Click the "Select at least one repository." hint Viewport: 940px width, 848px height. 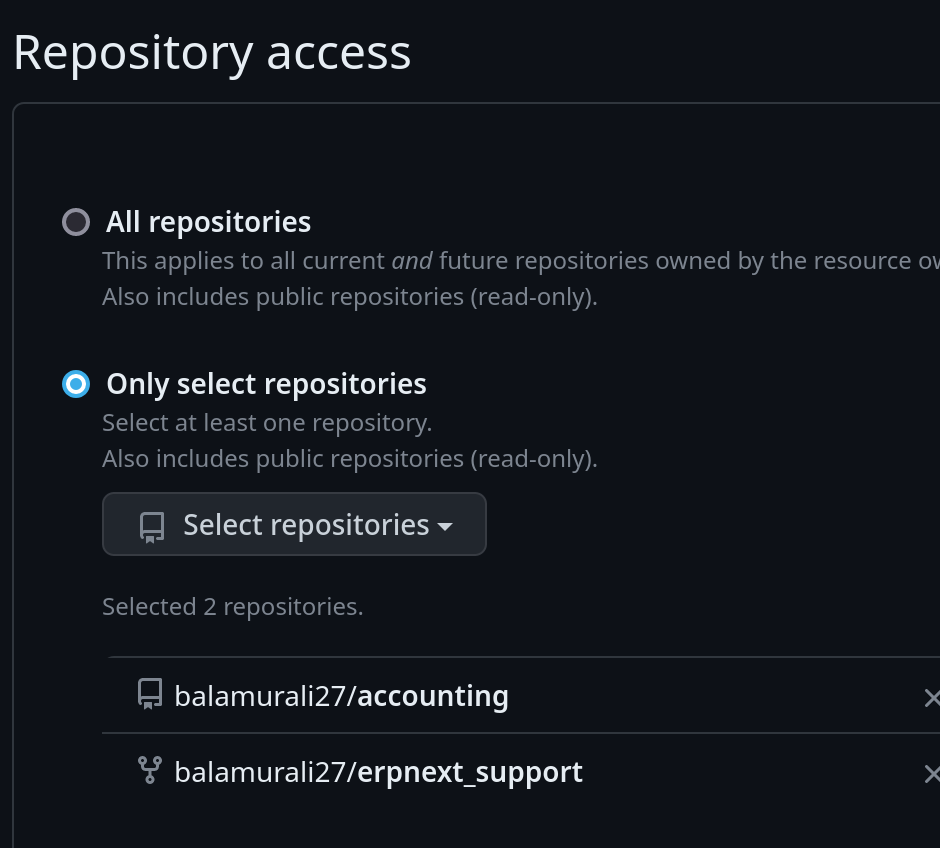(x=267, y=423)
